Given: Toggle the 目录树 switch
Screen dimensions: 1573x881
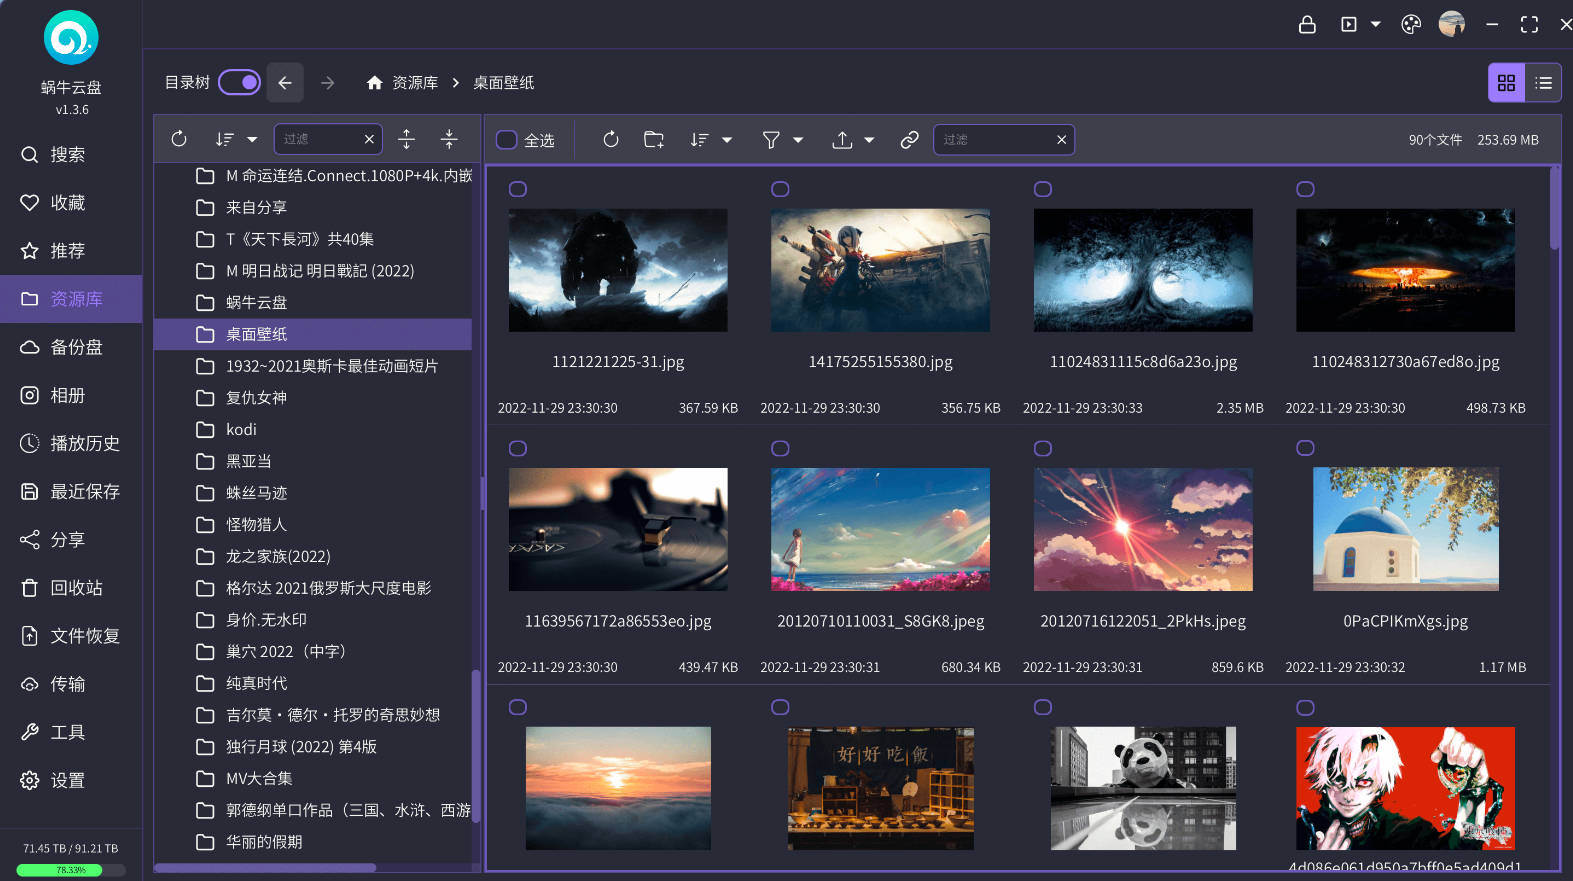Looking at the screenshot, I should coord(239,82).
